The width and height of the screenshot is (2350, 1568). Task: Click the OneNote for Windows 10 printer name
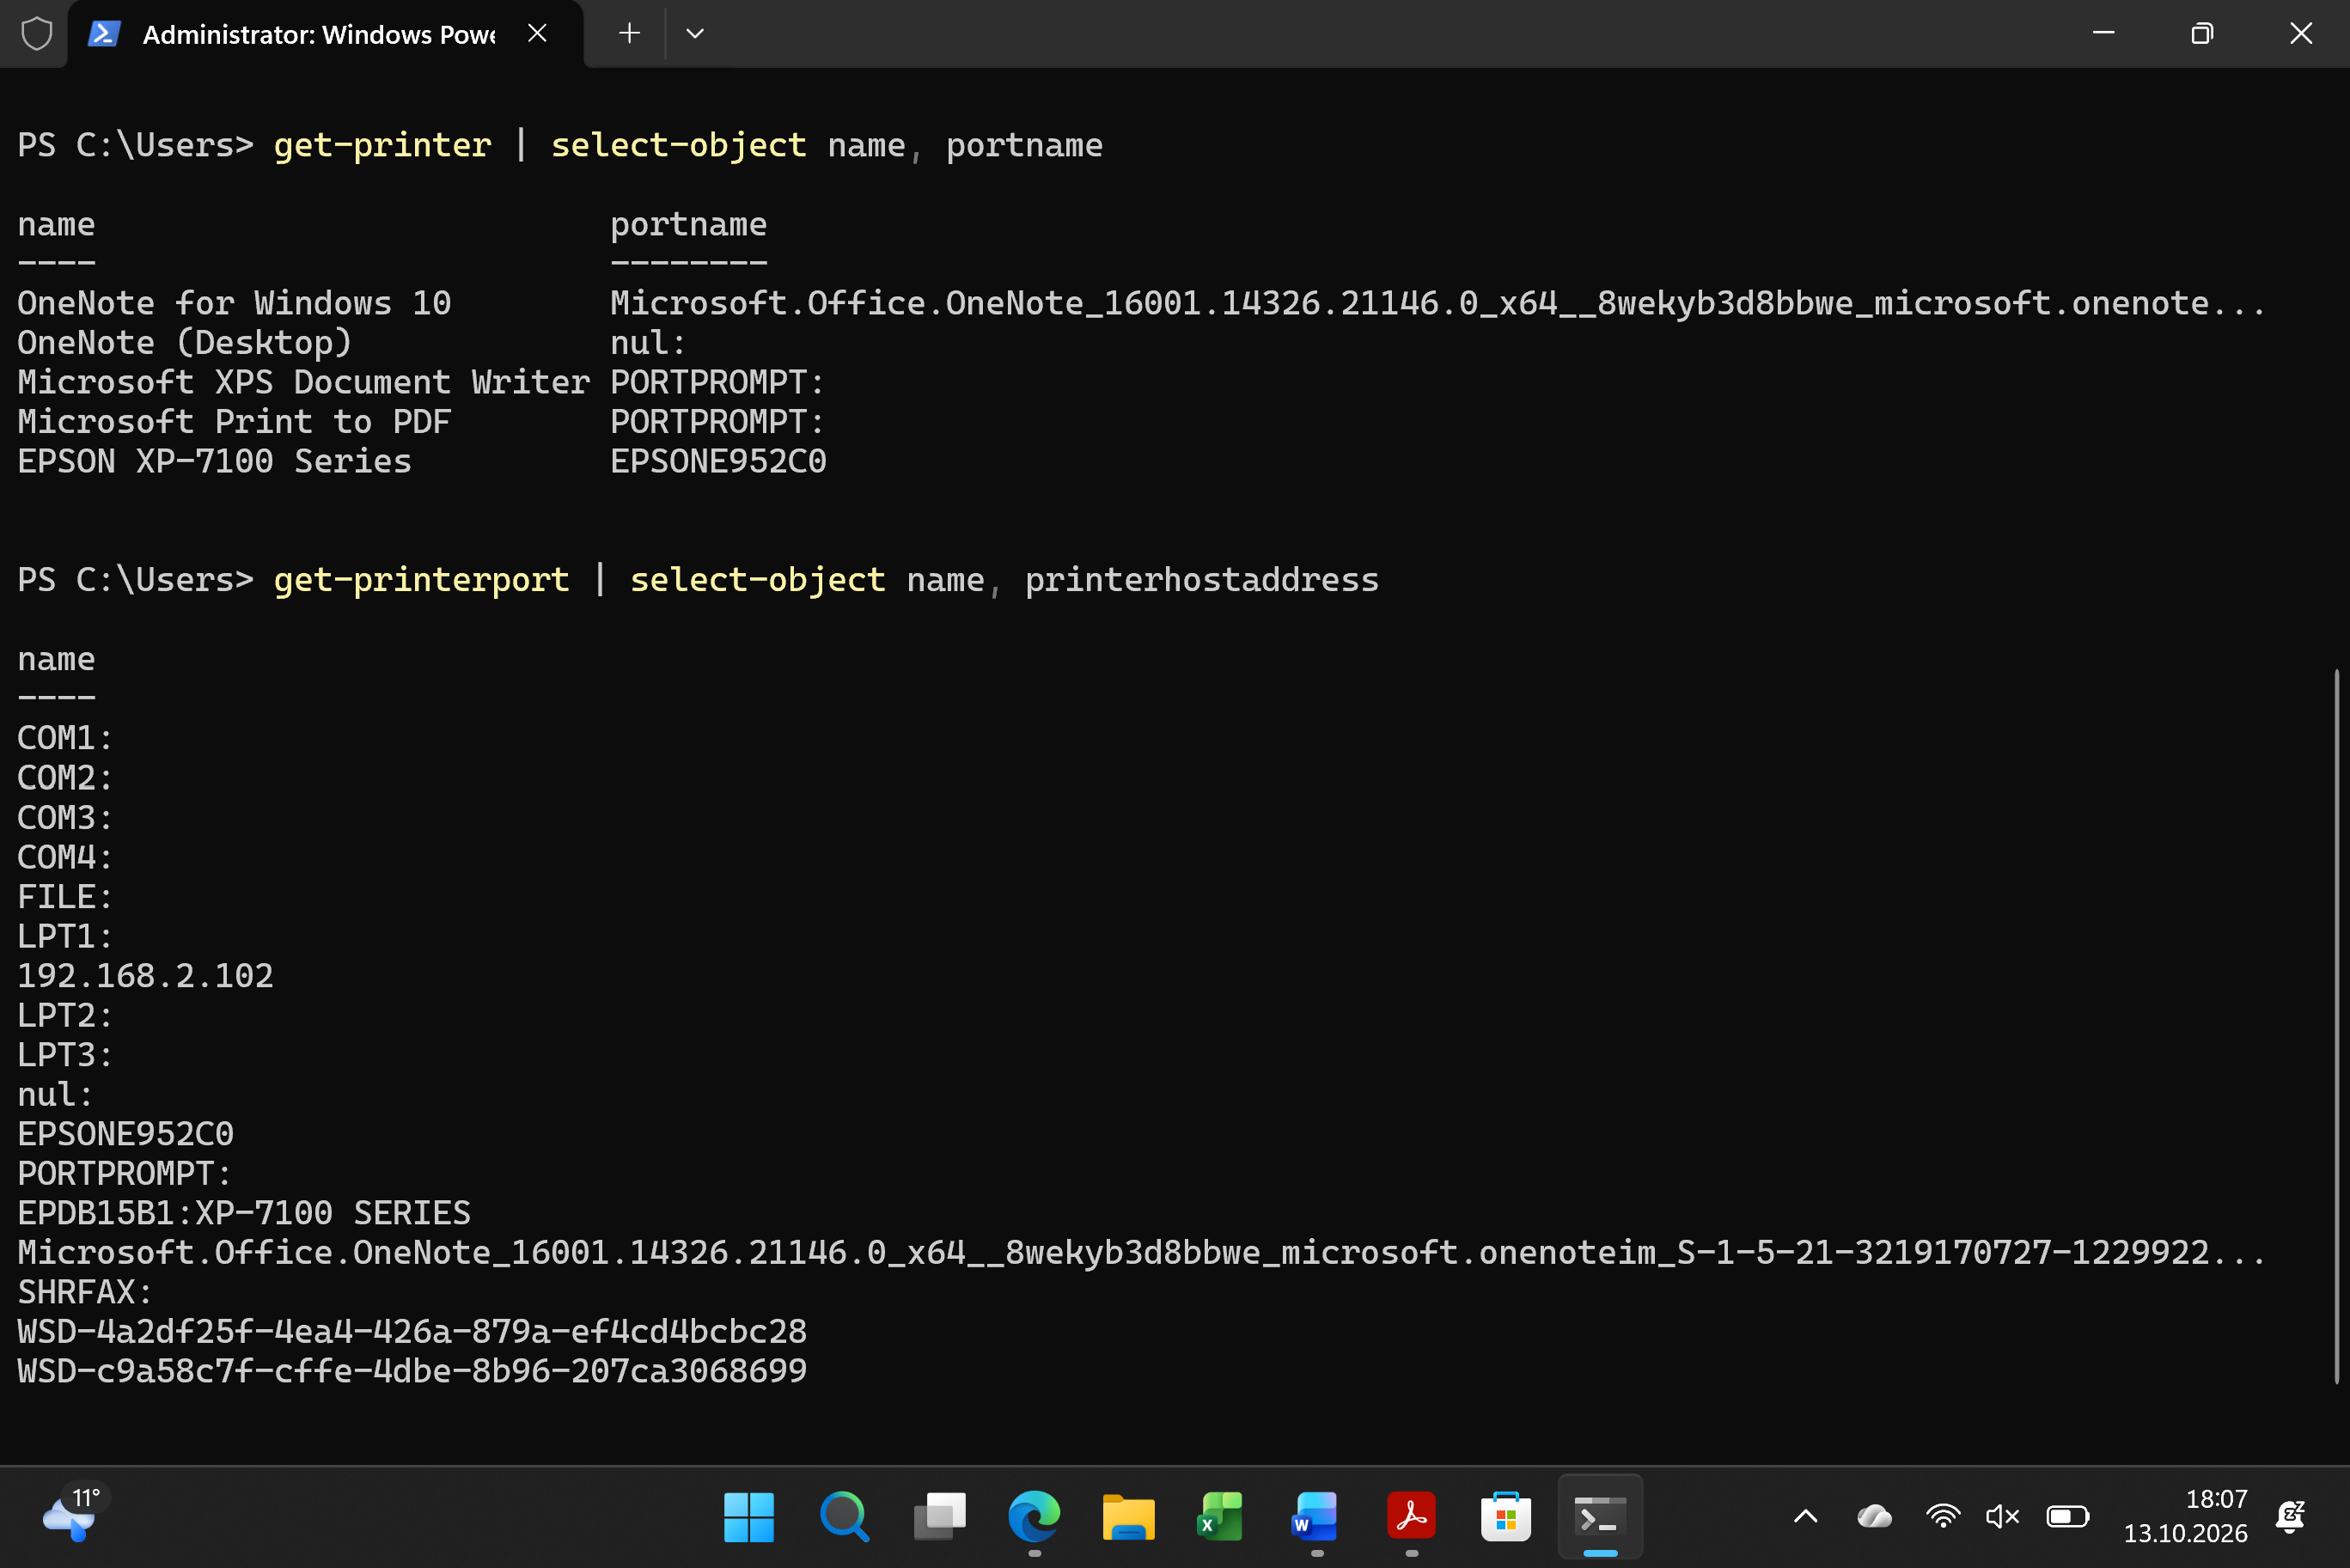coord(234,303)
